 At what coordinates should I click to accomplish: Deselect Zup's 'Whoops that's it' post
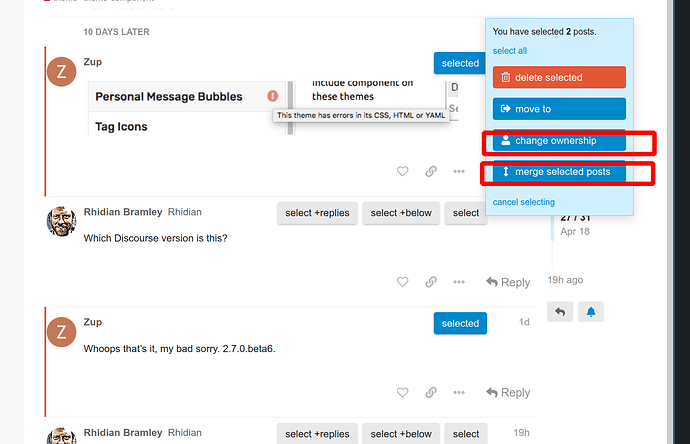tap(460, 323)
